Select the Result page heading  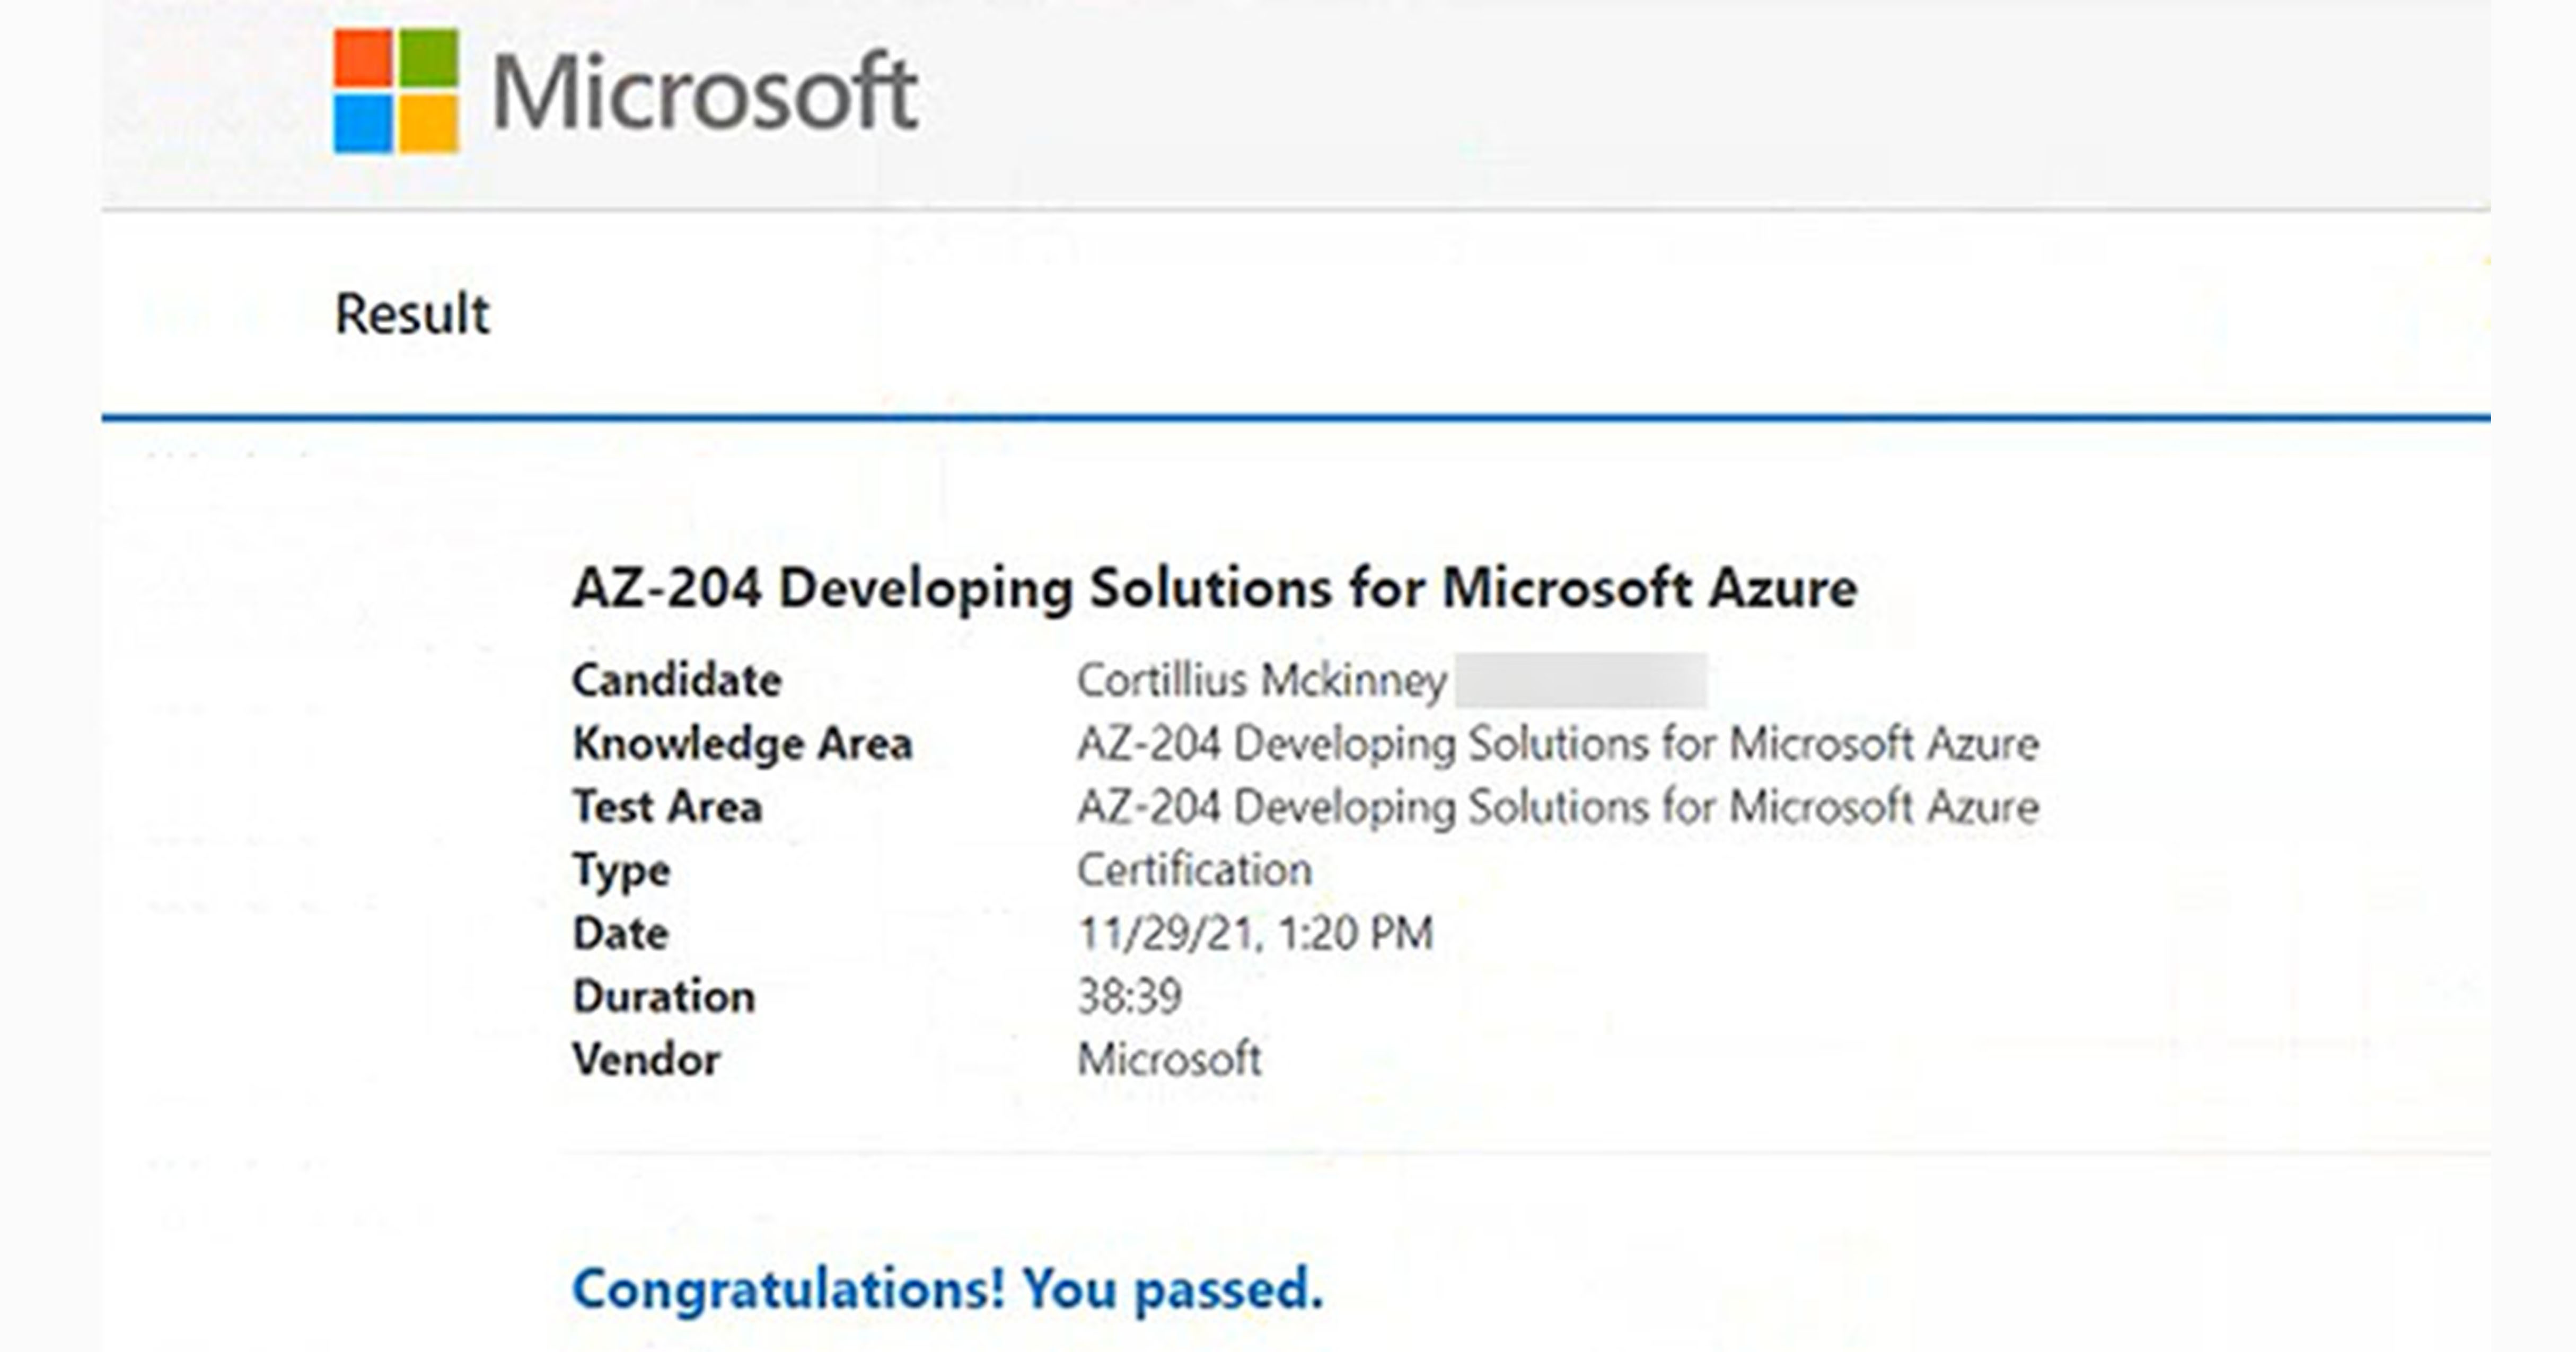(x=412, y=314)
